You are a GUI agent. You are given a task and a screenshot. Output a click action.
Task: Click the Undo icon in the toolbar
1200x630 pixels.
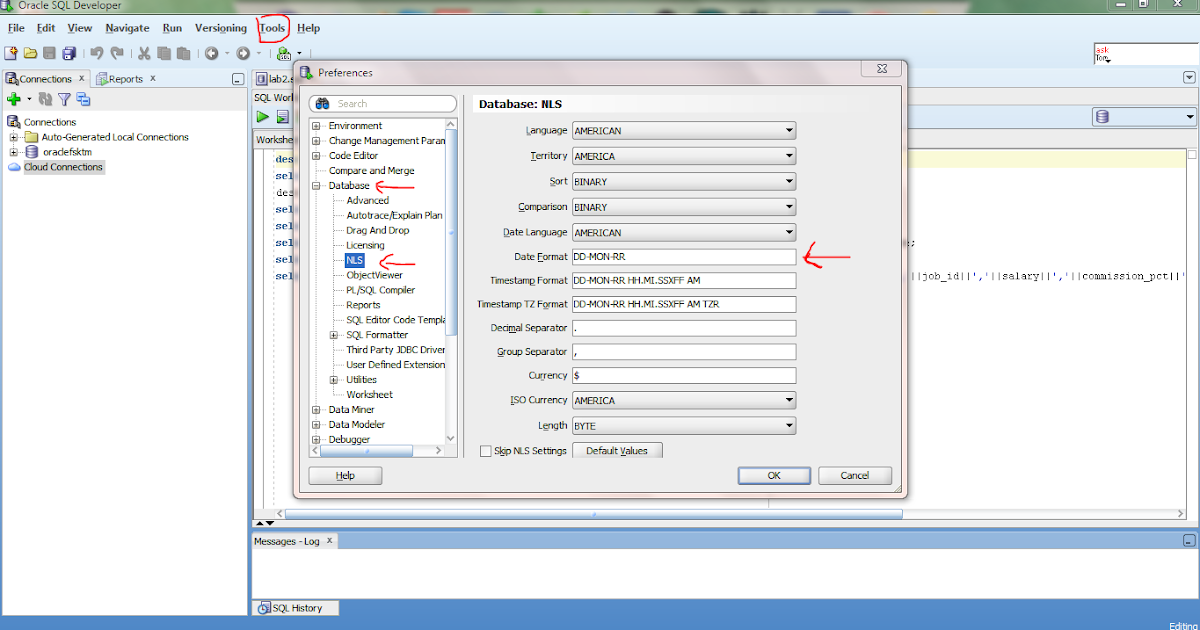[96, 53]
